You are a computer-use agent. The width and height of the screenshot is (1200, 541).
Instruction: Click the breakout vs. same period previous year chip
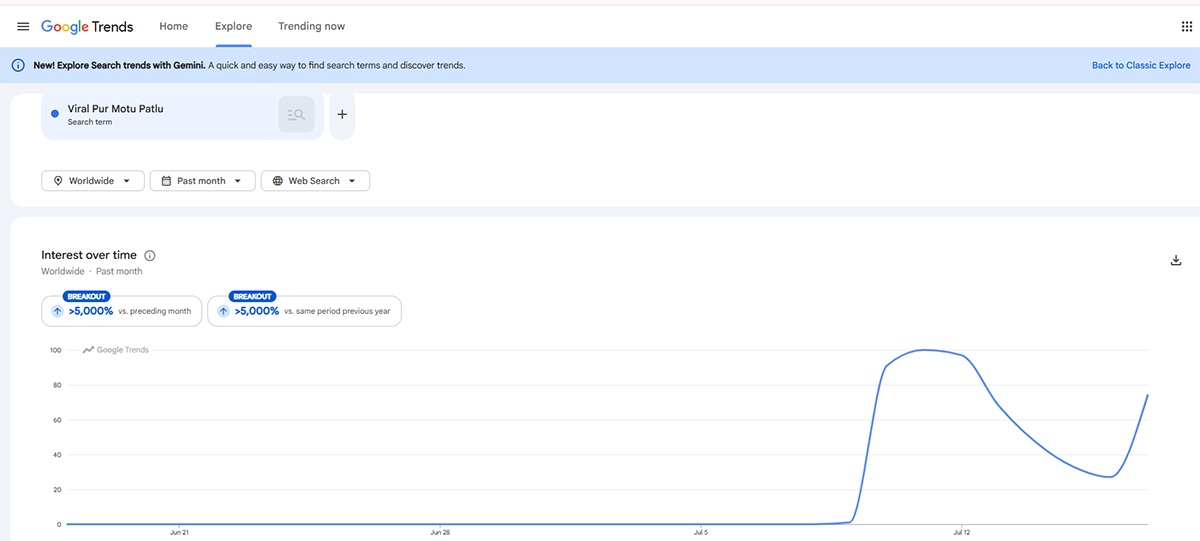(x=304, y=311)
